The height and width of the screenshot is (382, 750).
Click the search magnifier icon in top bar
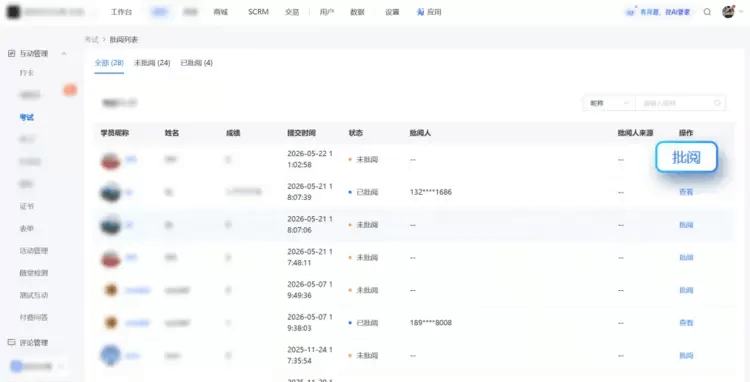point(707,12)
